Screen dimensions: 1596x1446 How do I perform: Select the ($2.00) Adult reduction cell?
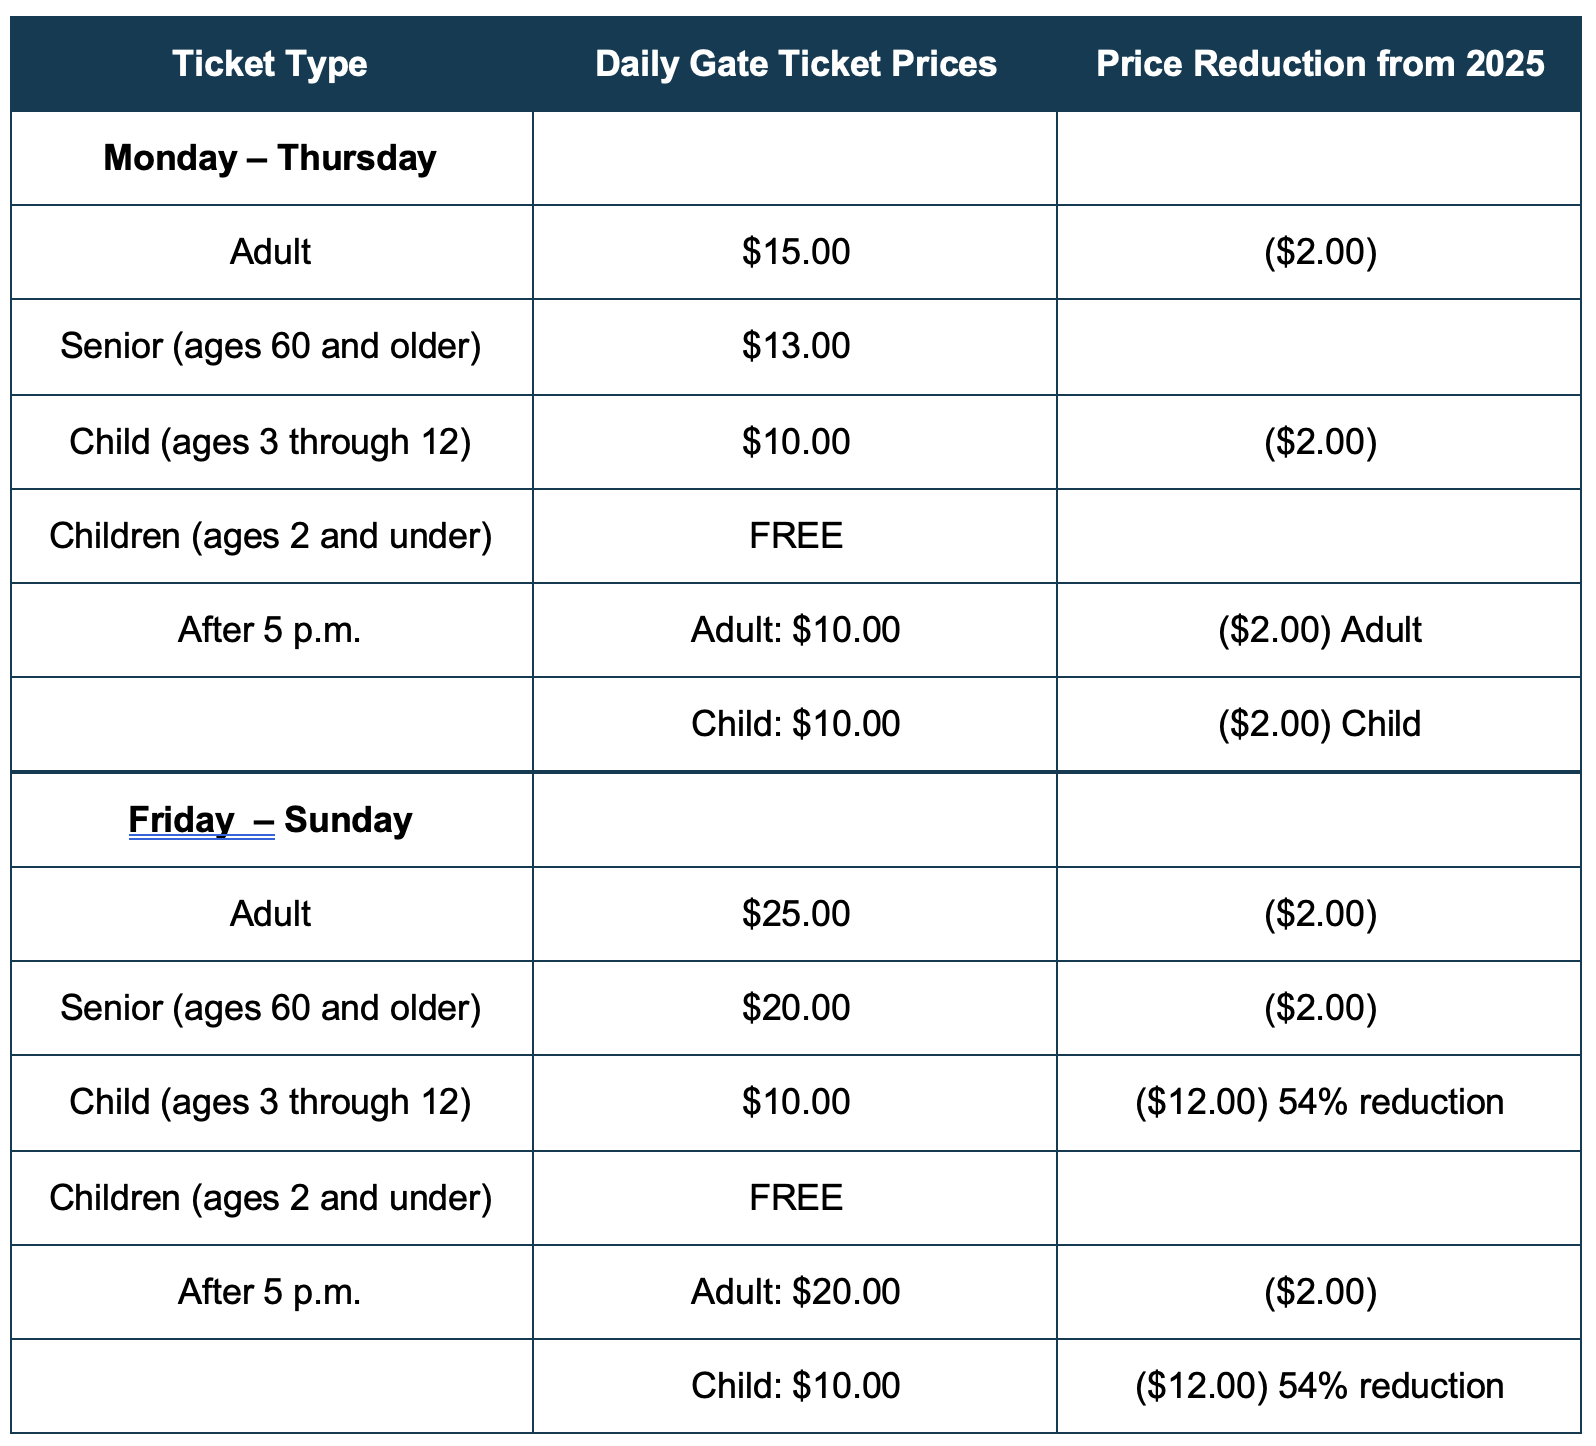1320,630
